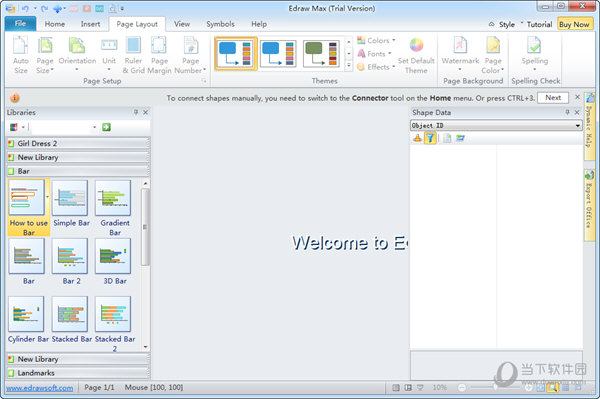The width and height of the screenshot is (600, 399).
Task: Click the orange info icon in the tip bar
Action: coord(15,98)
